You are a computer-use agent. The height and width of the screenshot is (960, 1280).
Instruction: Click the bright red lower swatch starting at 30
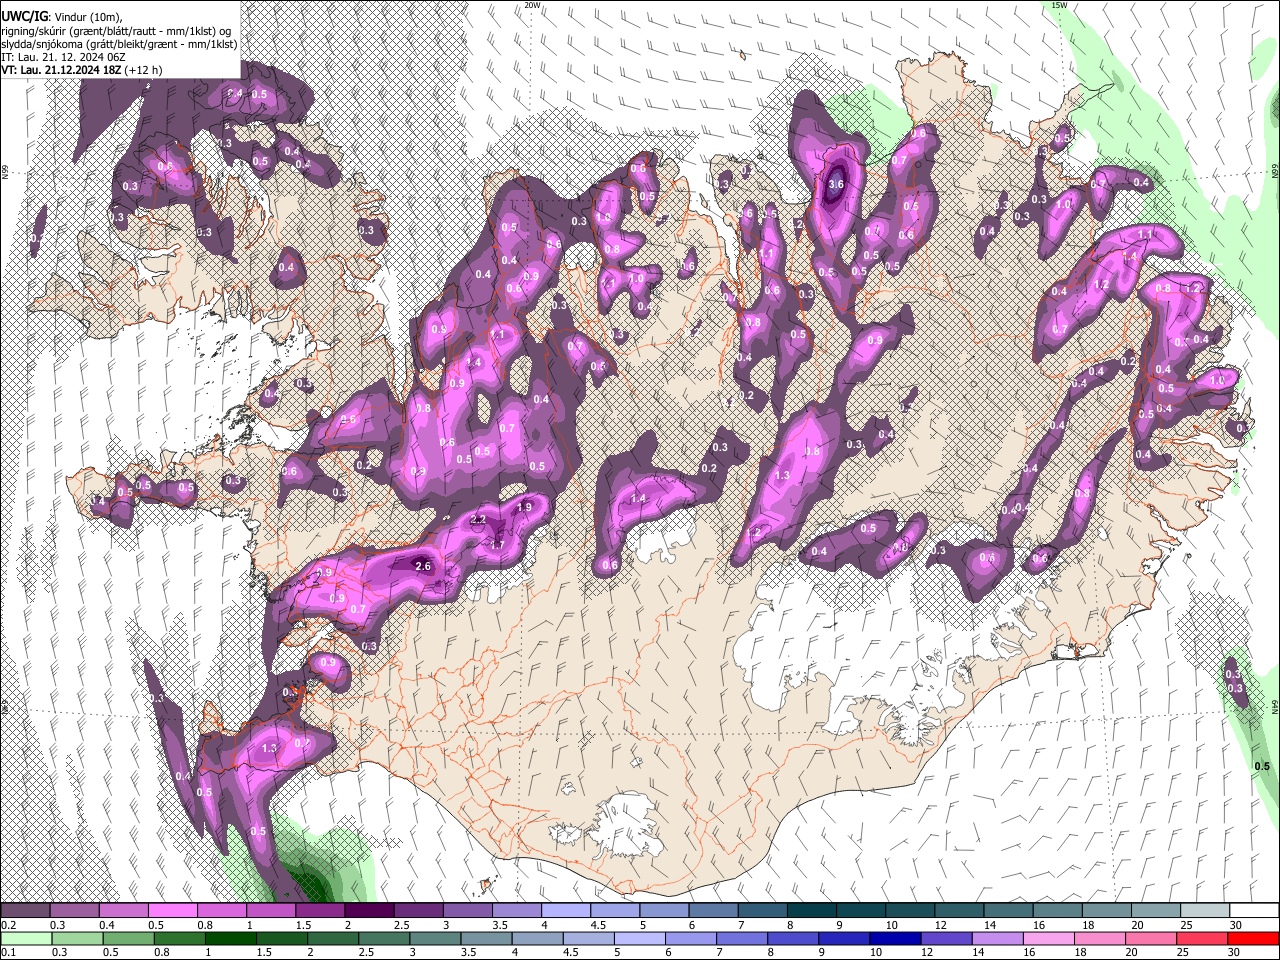click(1254, 938)
